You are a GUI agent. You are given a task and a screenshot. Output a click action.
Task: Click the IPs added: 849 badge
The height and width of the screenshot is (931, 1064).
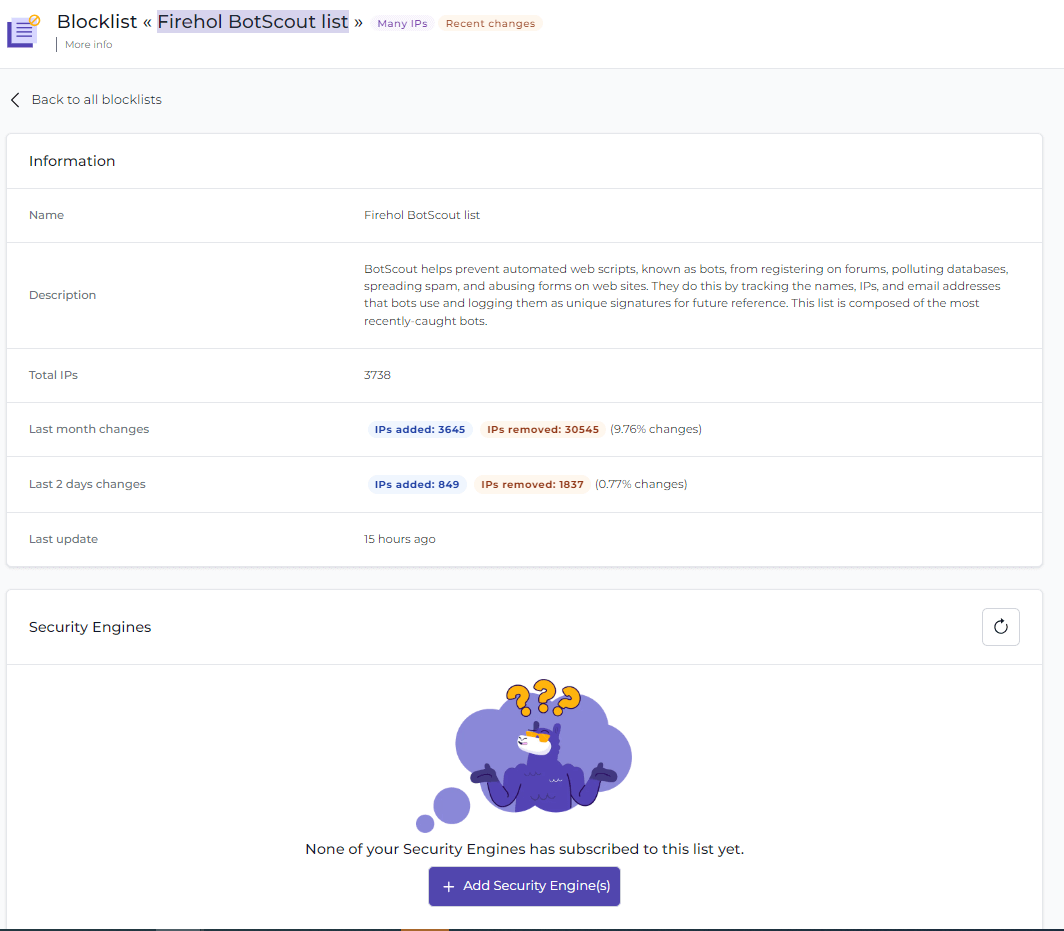[x=416, y=484]
